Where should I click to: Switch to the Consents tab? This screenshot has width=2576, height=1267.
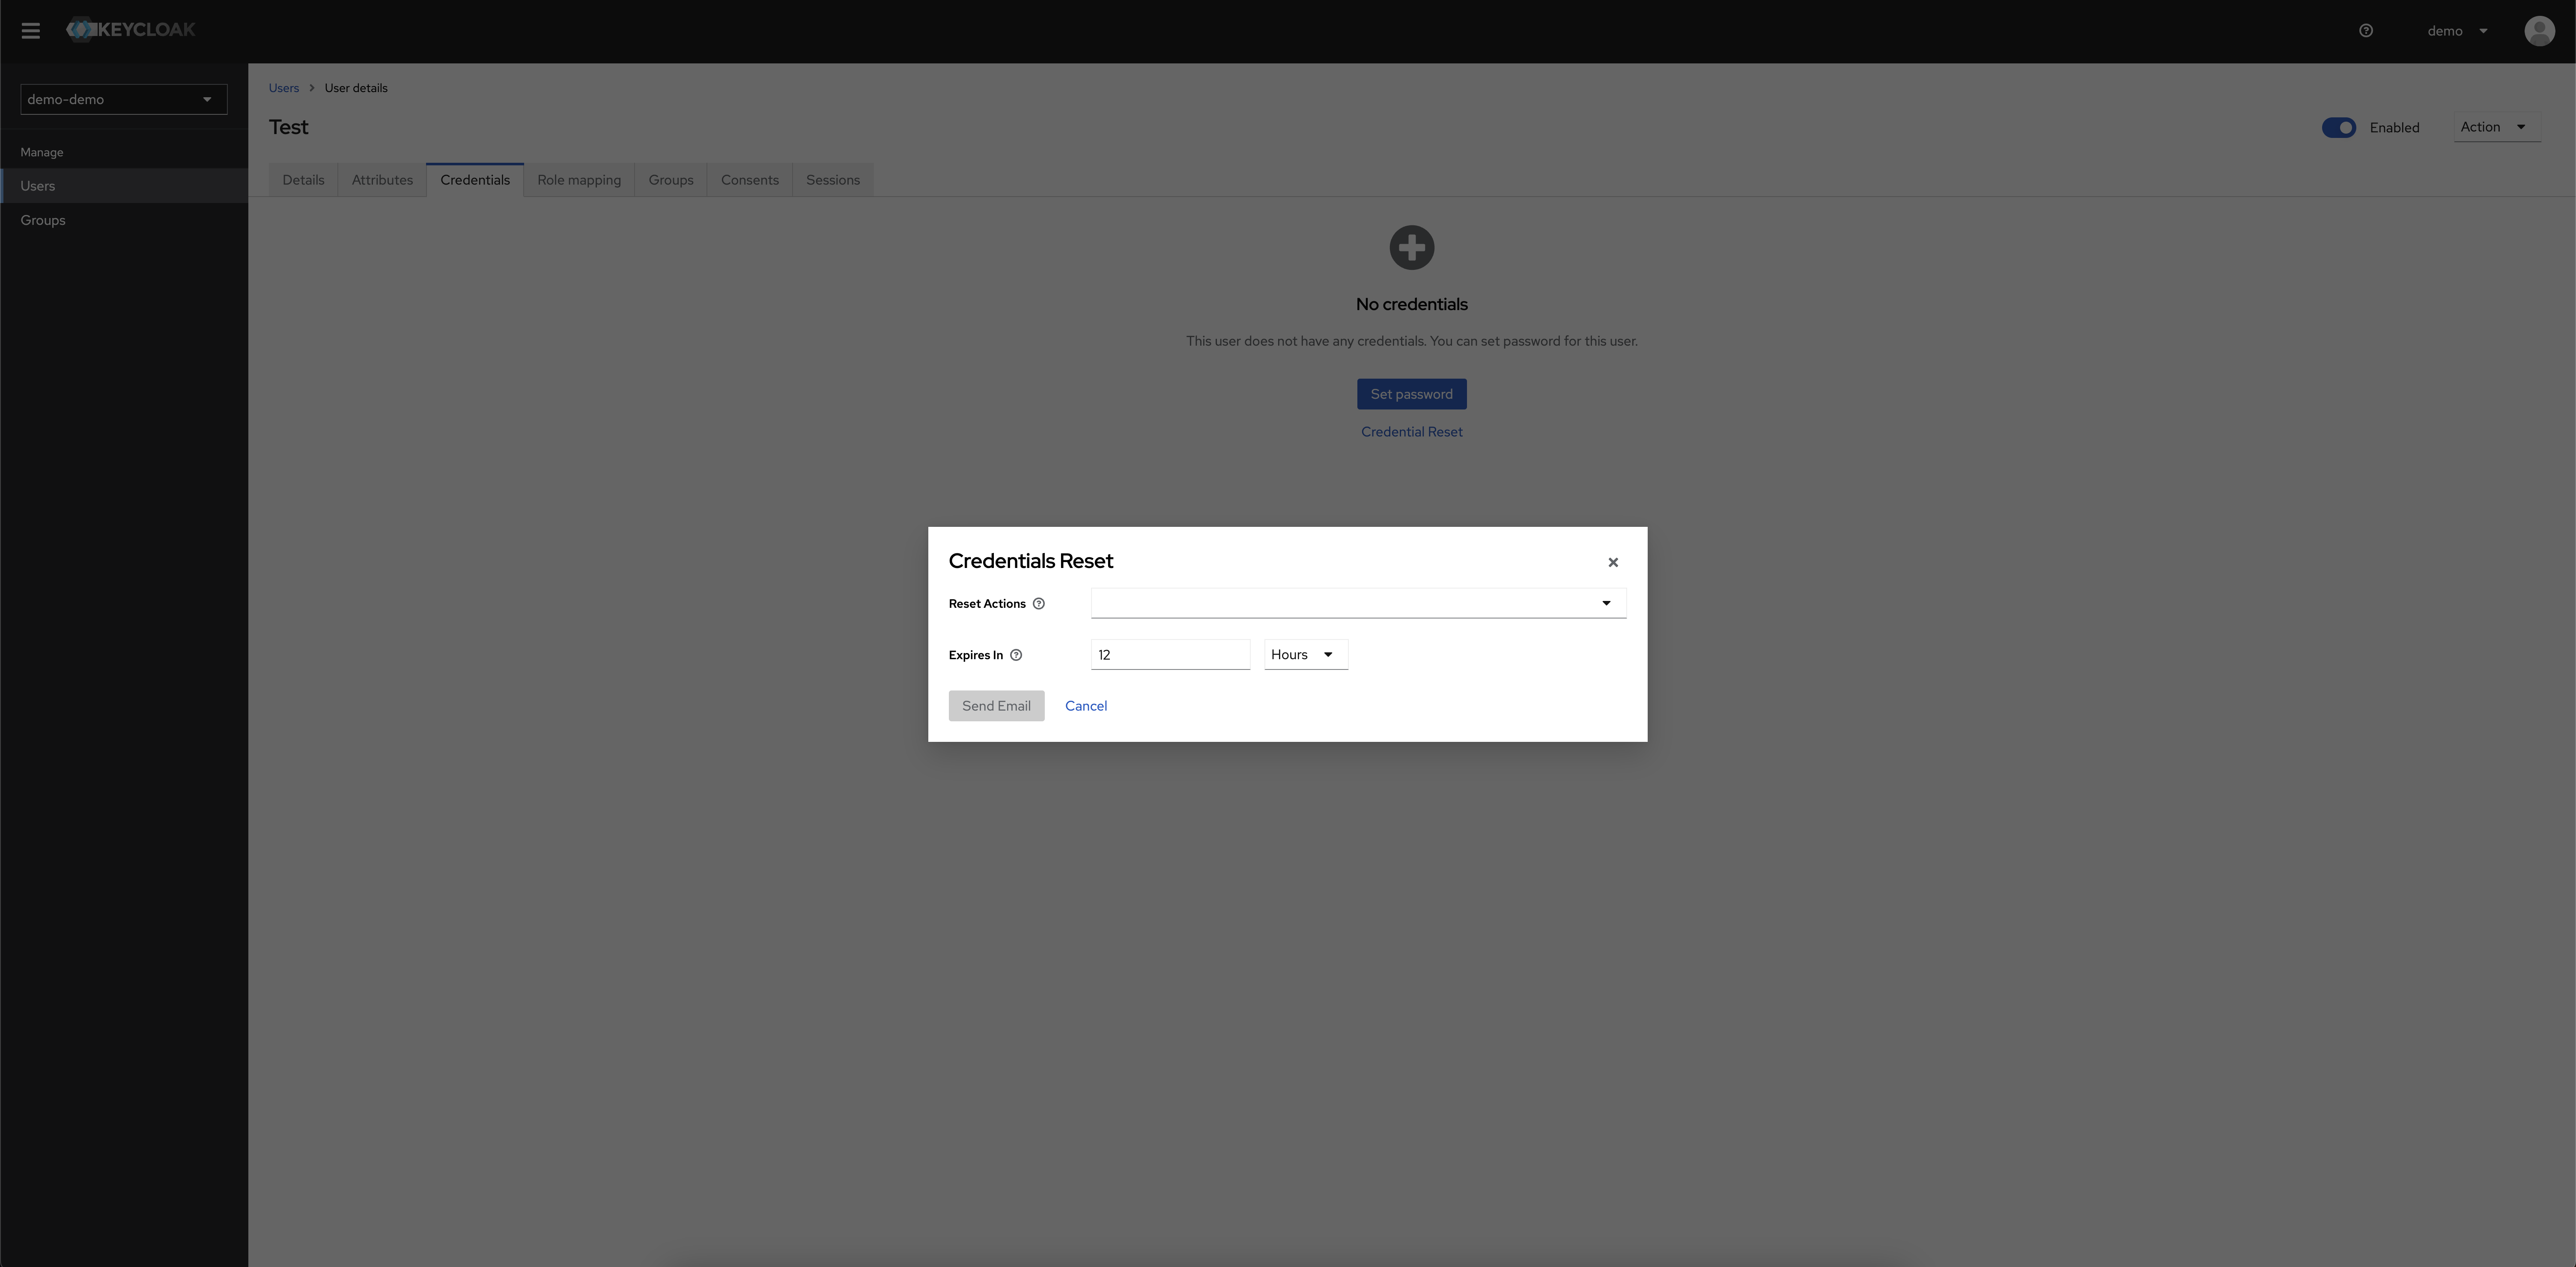point(750,180)
